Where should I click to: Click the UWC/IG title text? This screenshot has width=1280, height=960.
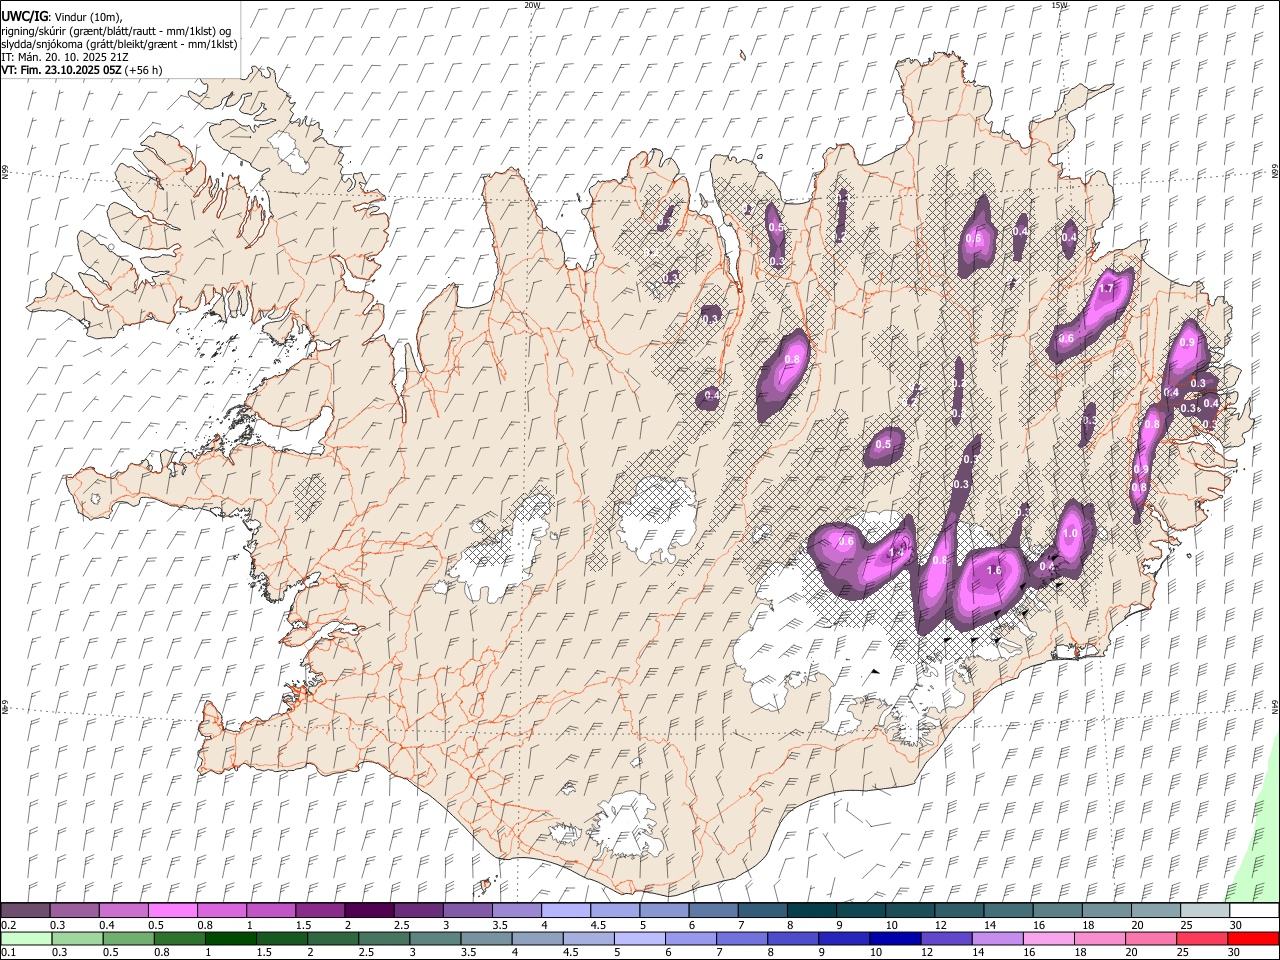24,17
